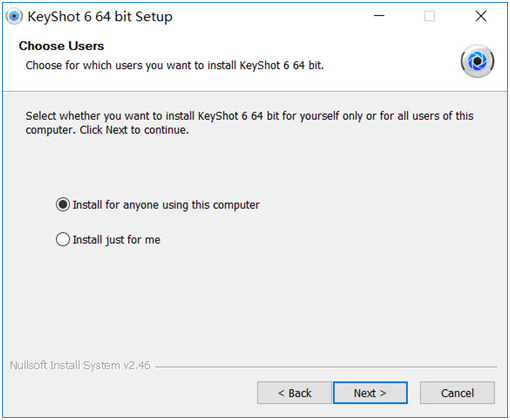Click the 'Nullsoft Install System v2.46' text
Image resolution: width=510 pixels, height=420 pixels.
pyautogui.click(x=80, y=365)
